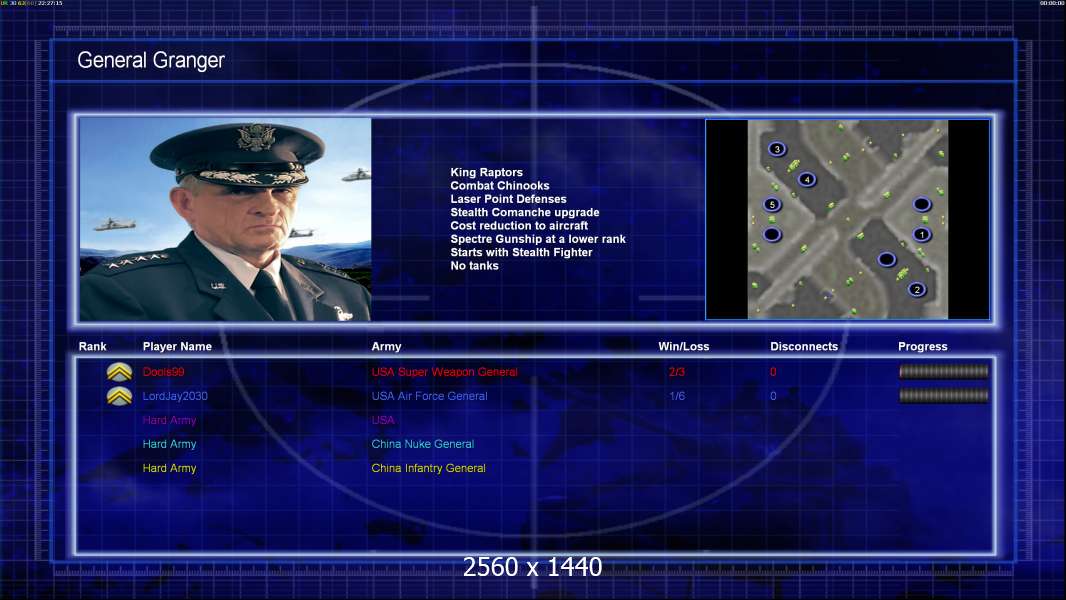Click Starts with Stealth Fighter text

[521, 252]
